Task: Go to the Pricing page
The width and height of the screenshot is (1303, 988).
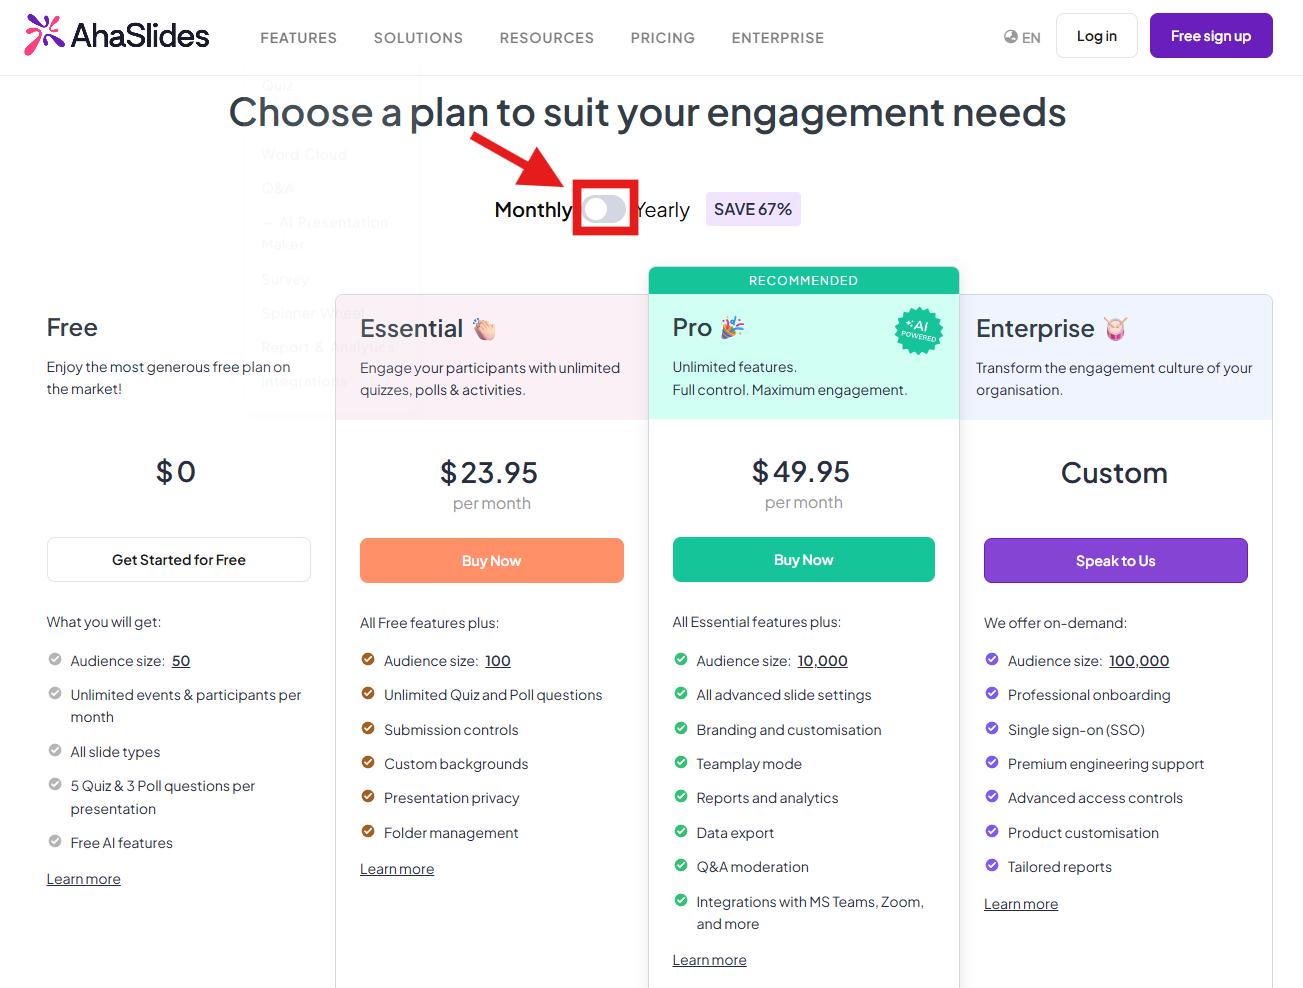Action: 663,38
